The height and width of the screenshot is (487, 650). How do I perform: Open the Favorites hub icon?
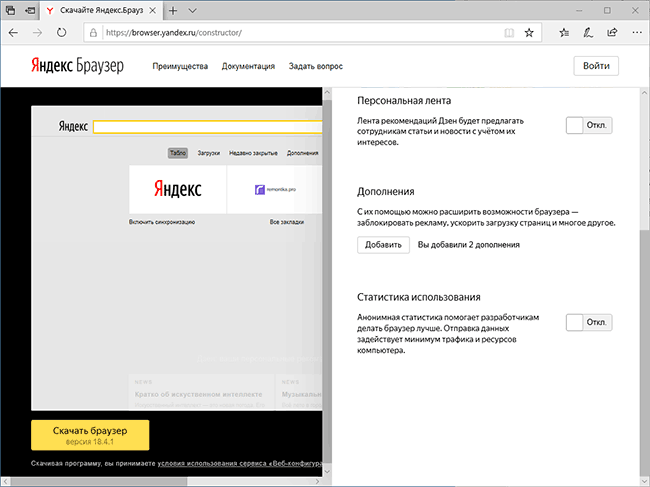[564, 32]
